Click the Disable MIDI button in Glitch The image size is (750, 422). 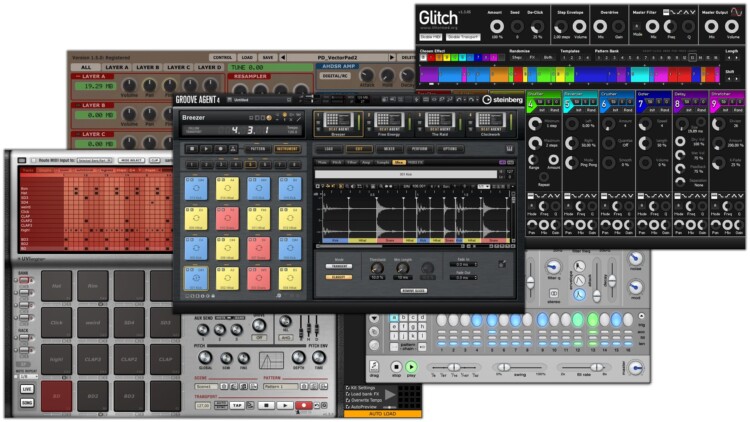tap(430, 37)
